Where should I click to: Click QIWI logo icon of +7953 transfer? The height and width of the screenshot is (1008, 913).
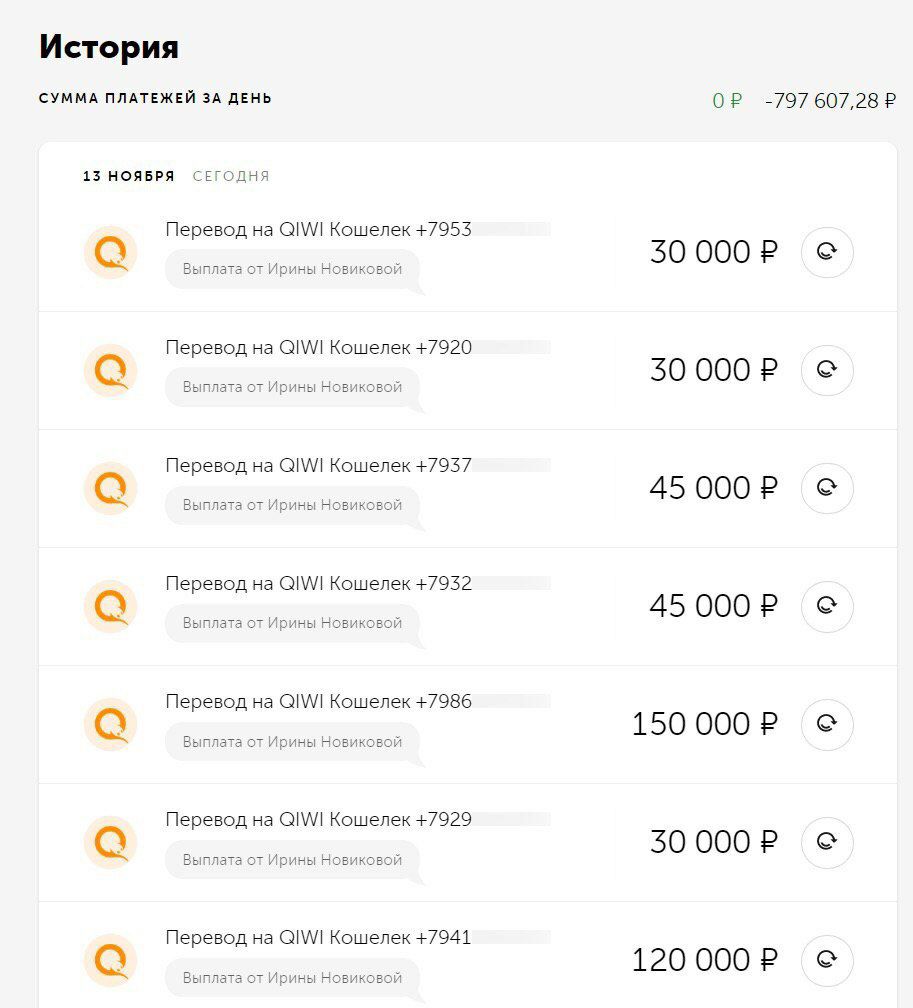111,252
